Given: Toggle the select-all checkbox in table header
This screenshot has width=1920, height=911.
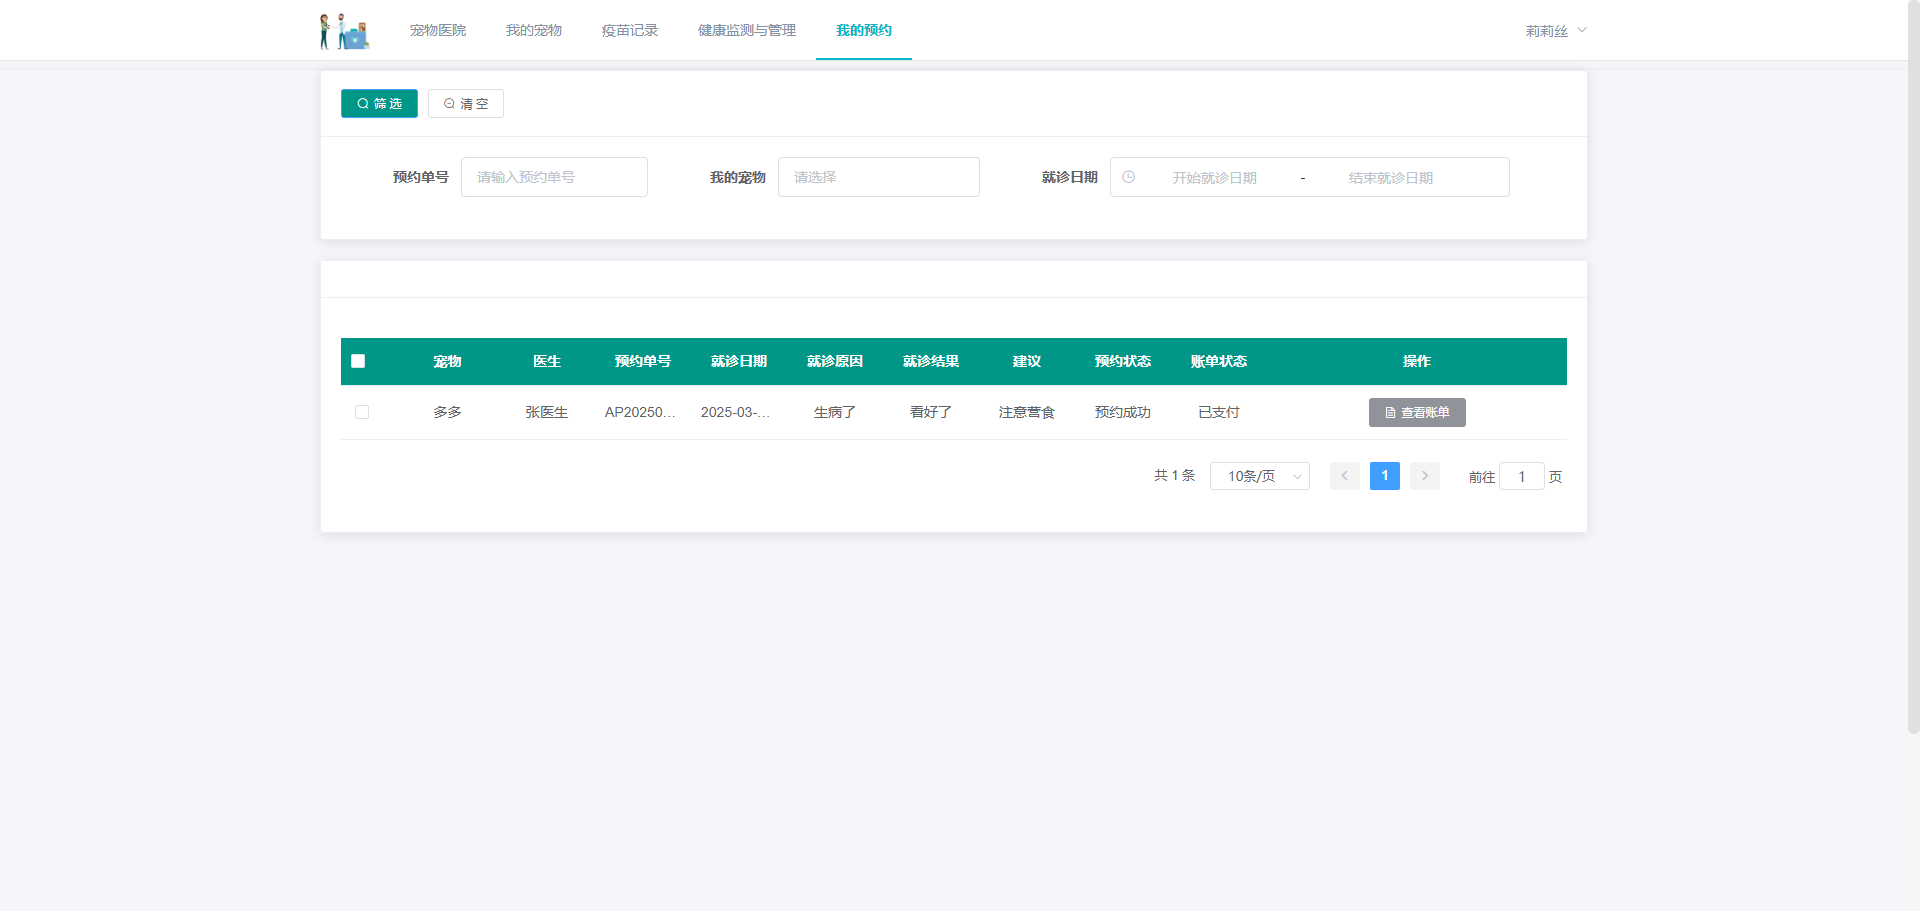Looking at the screenshot, I should point(358,361).
